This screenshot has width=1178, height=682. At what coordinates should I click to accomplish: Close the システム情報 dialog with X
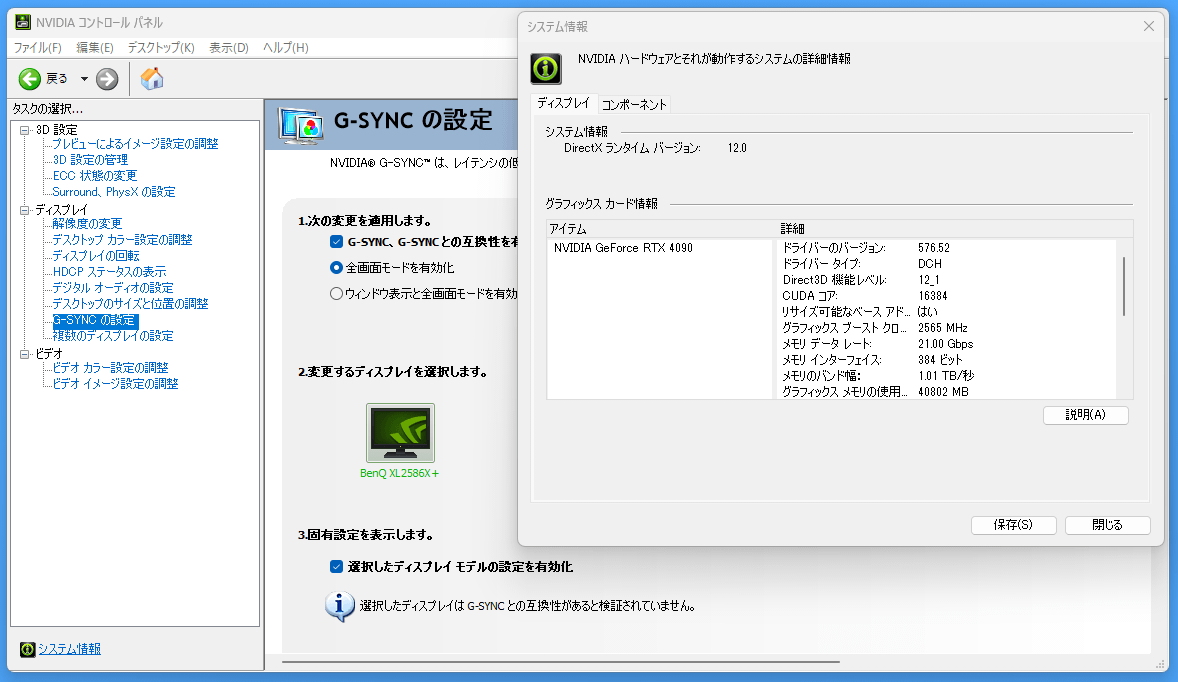pos(1149,26)
